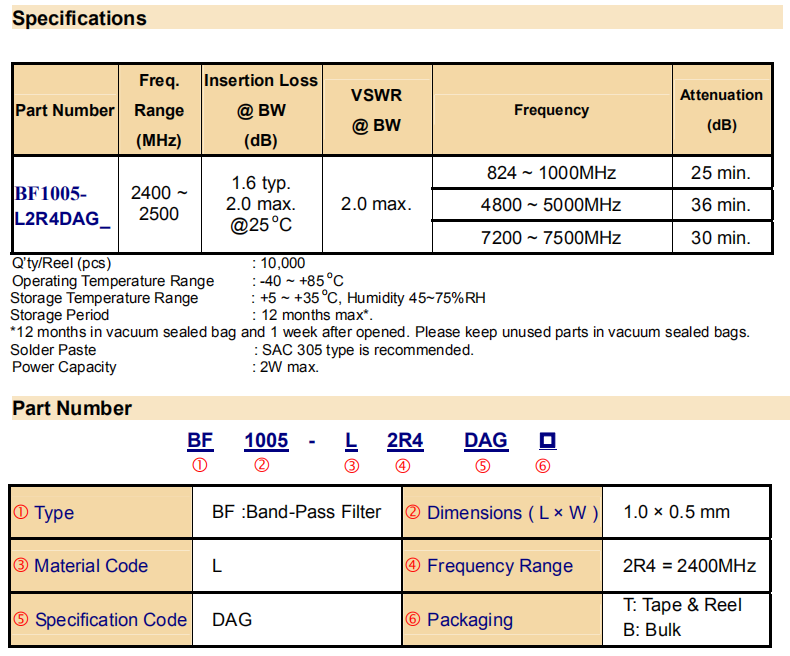Image resolution: width=790 pixels, height=656 pixels.
Task: Click the "-40 ~ +85°C" operating temperature value
Action: (301, 280)
